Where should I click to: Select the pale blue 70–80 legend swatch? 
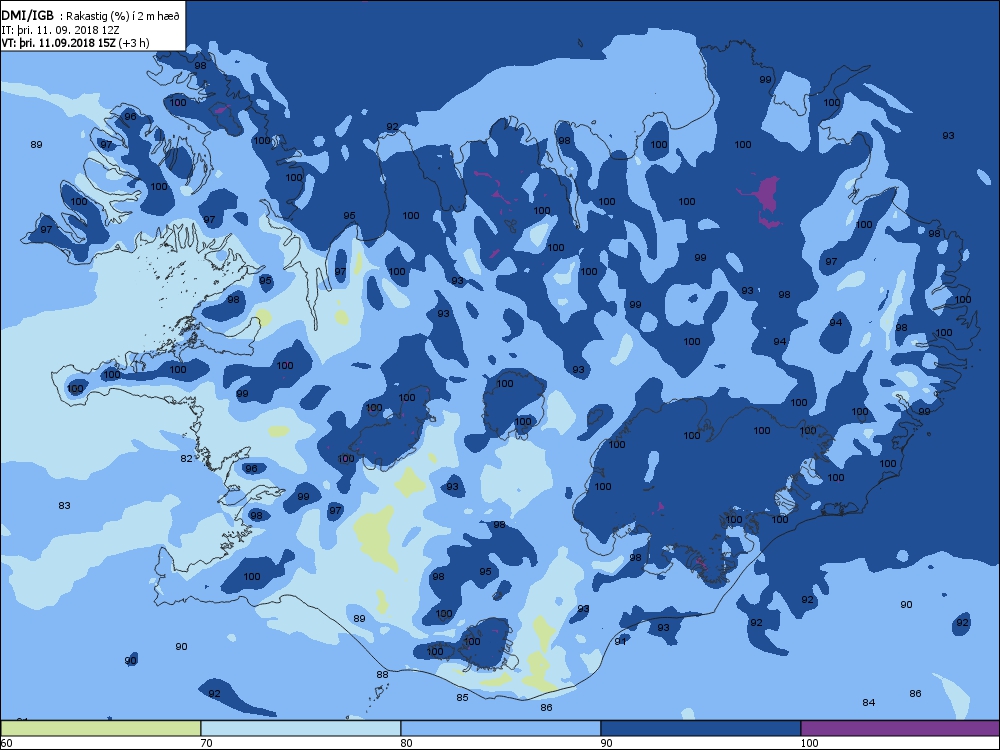click(300, 728)
